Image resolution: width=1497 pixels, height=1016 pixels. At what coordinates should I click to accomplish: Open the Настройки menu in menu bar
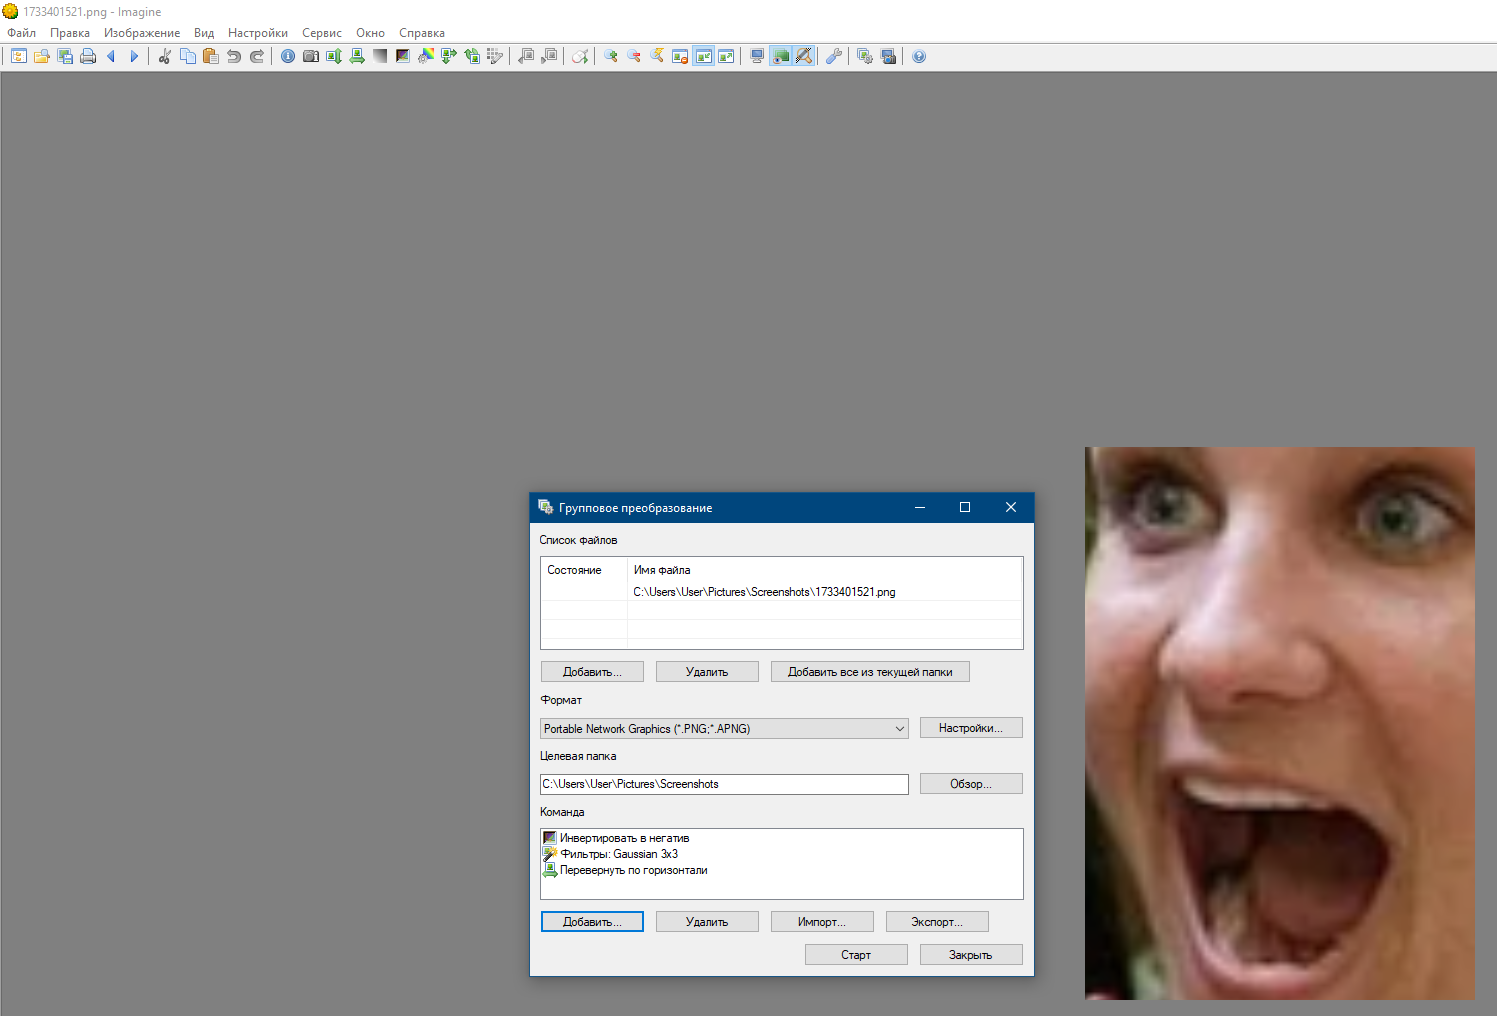point(258,33)
